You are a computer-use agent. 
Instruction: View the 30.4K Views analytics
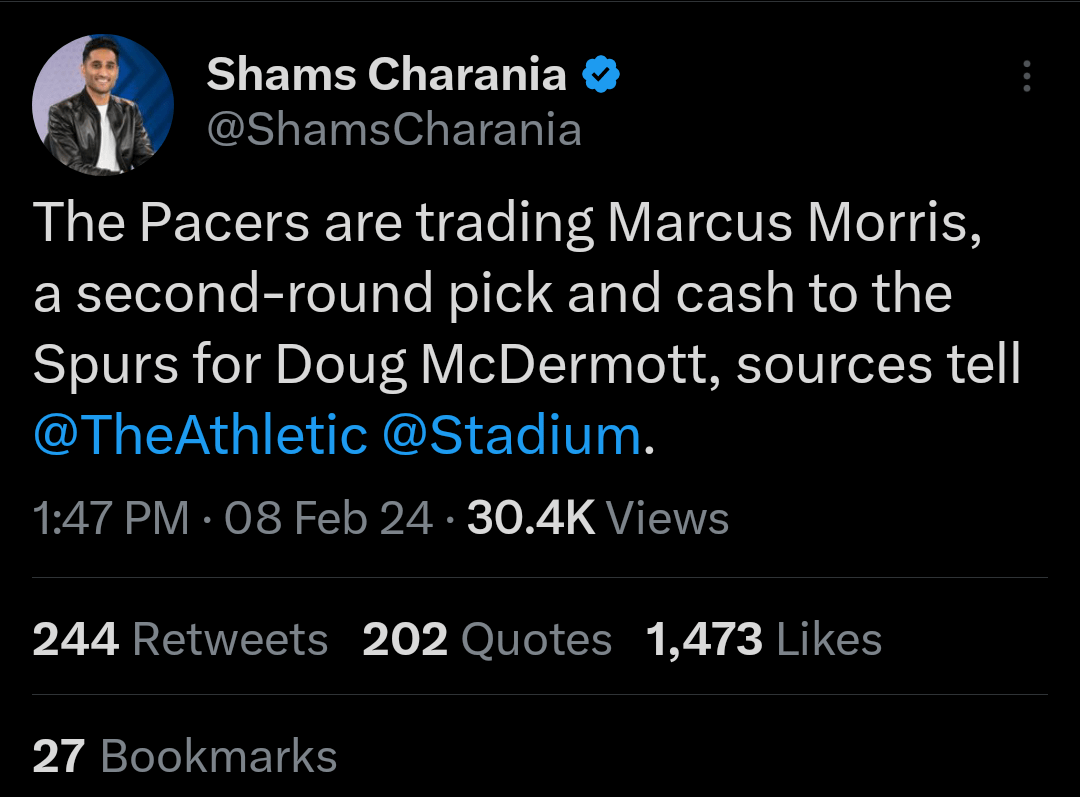[x=597, y=518]
